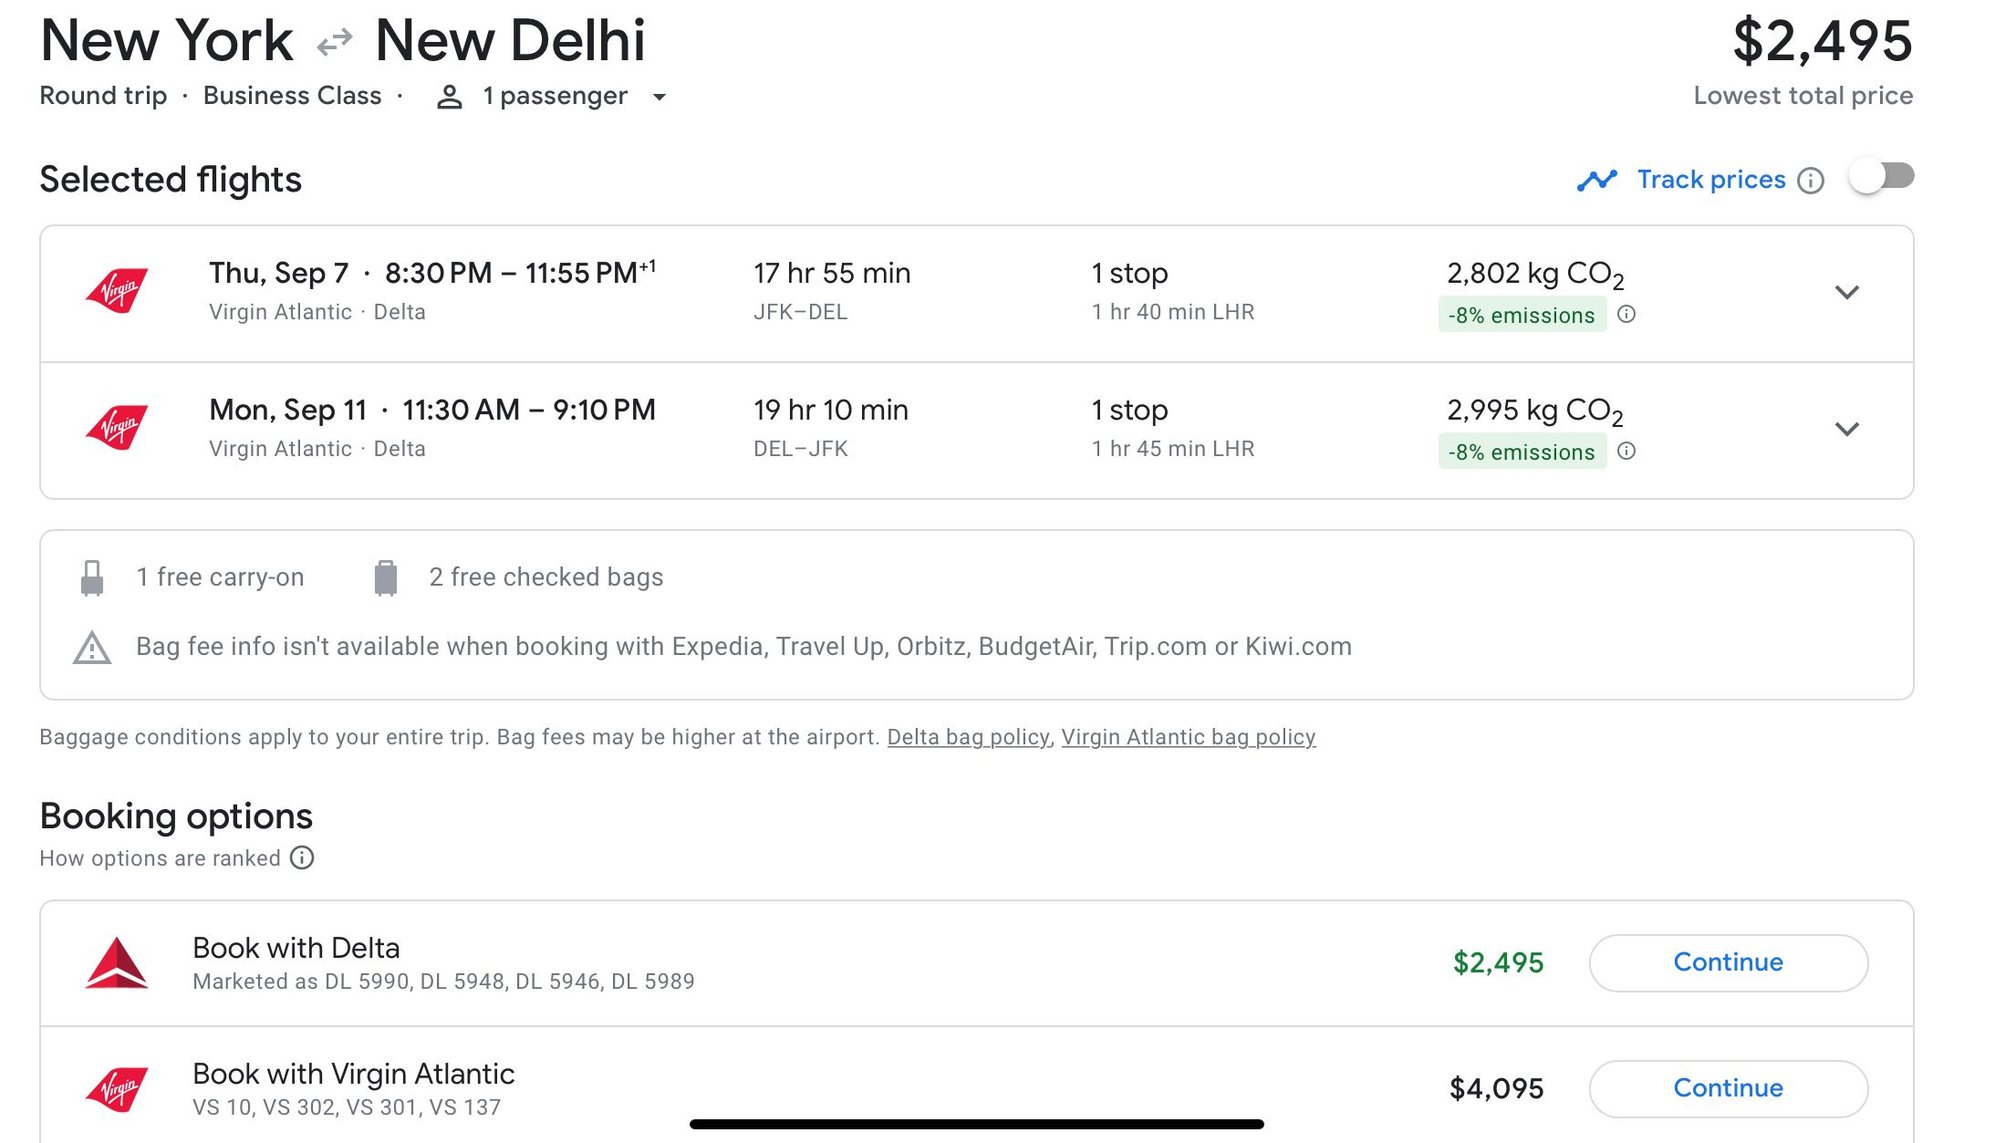The width and height of the screenshot is (1995, 1143).
Task: Click the Virgin Atlantic logo on Sep 11 flight
Action: [117, 428]
